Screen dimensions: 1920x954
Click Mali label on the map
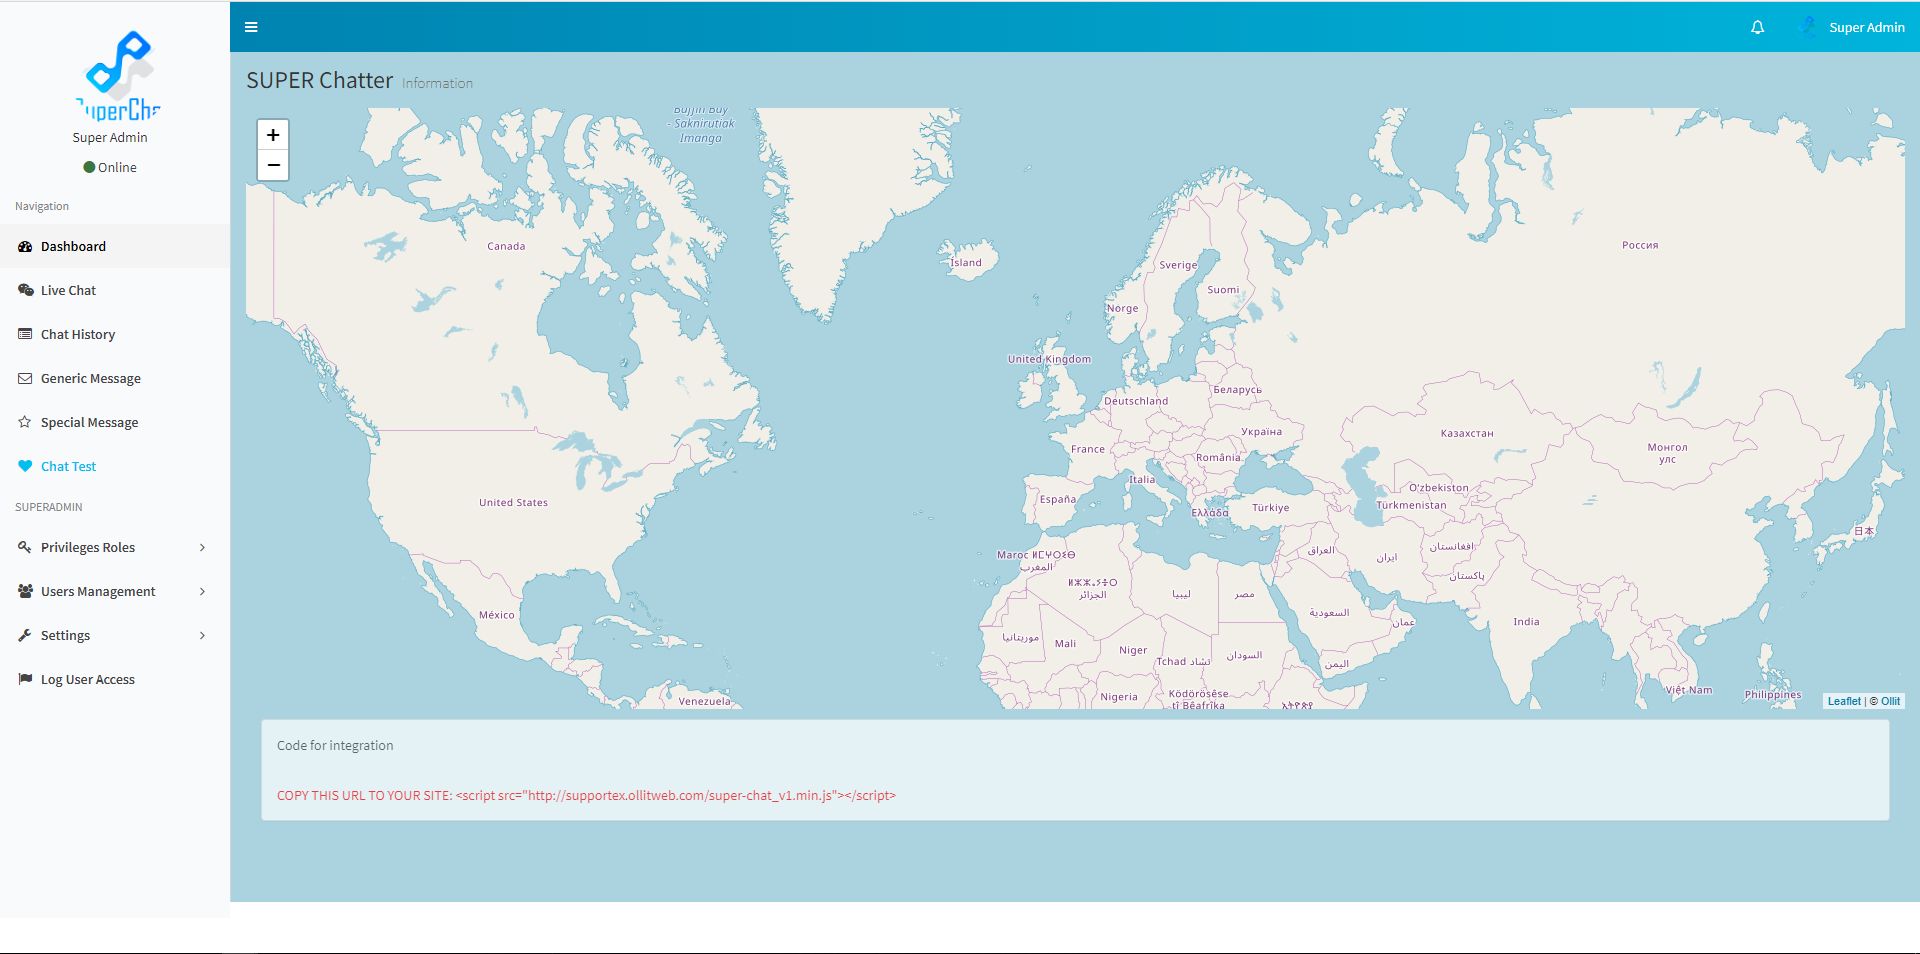pyautogui.click(x=1066, y=643)
